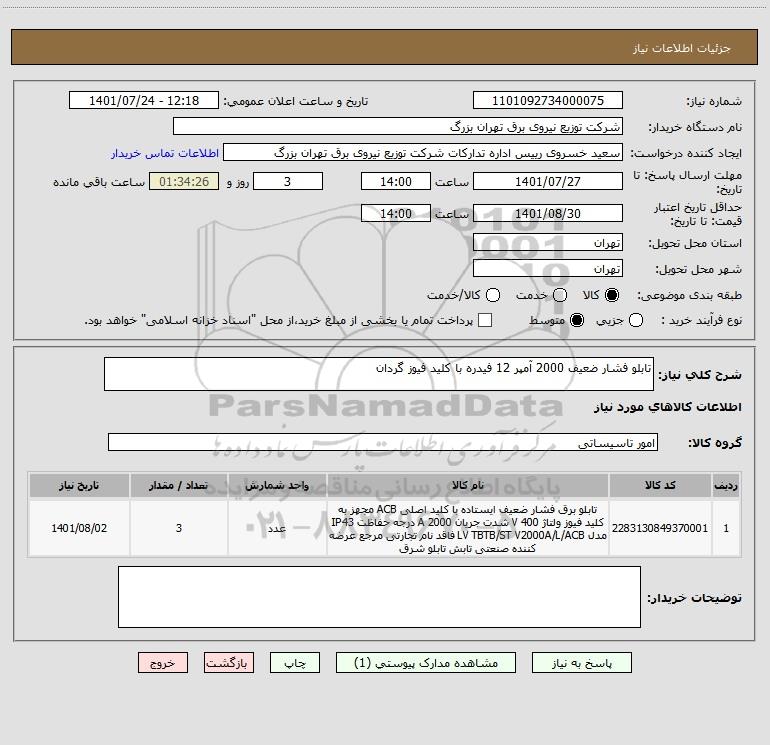
Task: Select the کالا radio button
Action: tap(612, 295)
